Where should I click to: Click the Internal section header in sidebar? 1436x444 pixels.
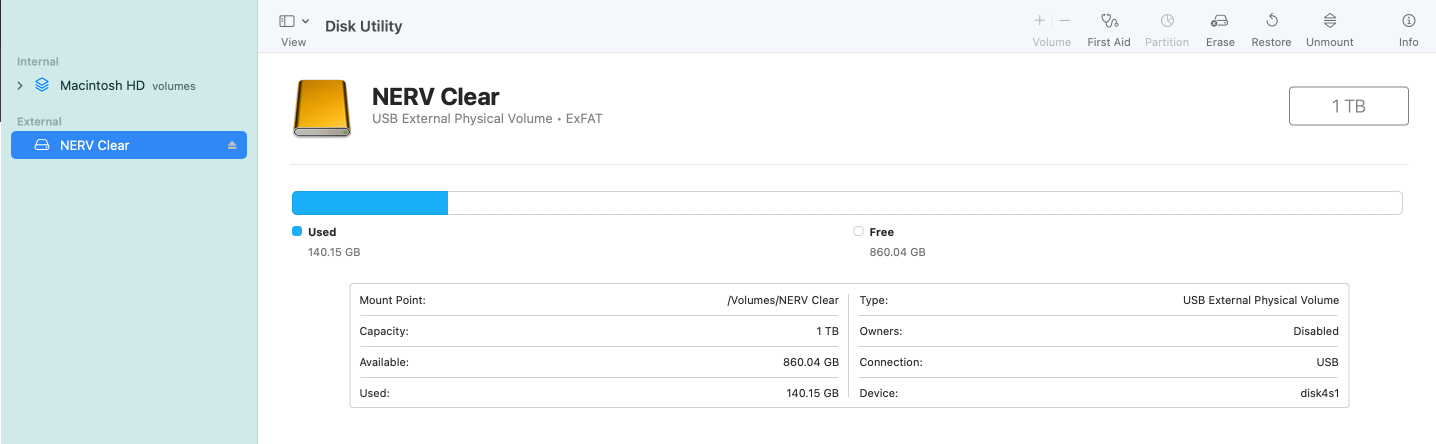(x=38, y=62)
